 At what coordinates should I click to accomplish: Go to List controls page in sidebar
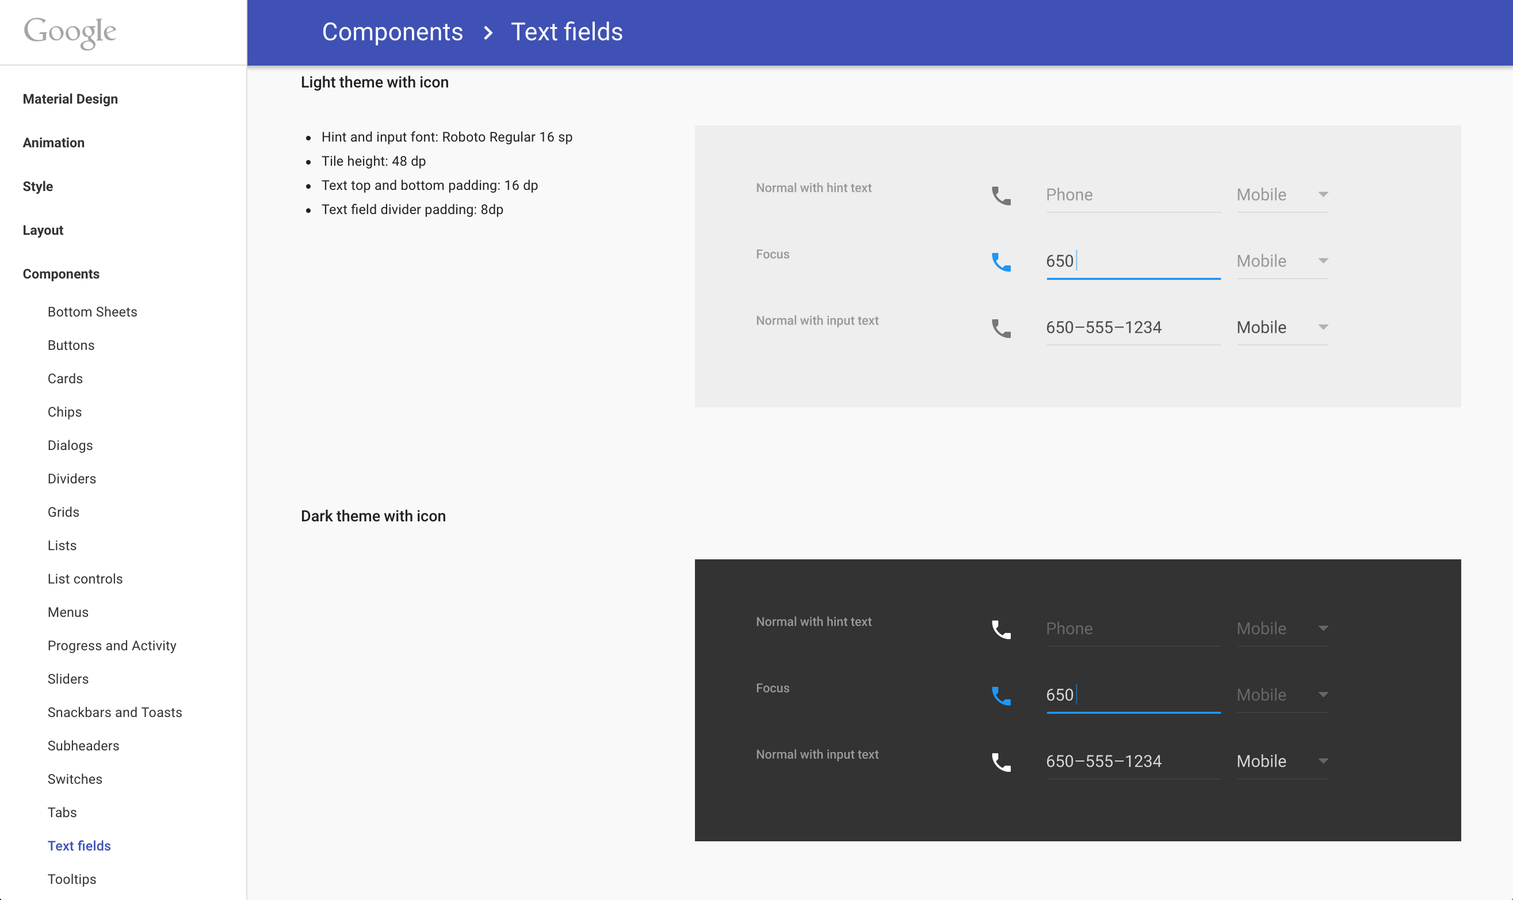coord(85,579)
